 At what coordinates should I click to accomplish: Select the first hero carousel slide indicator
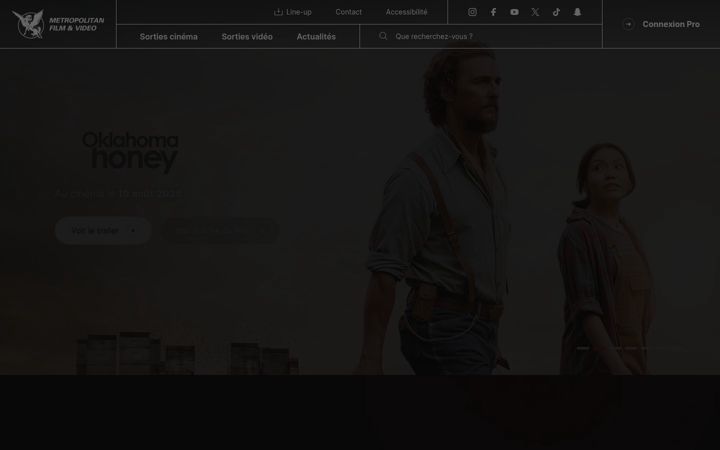click(x=583, y=348)
